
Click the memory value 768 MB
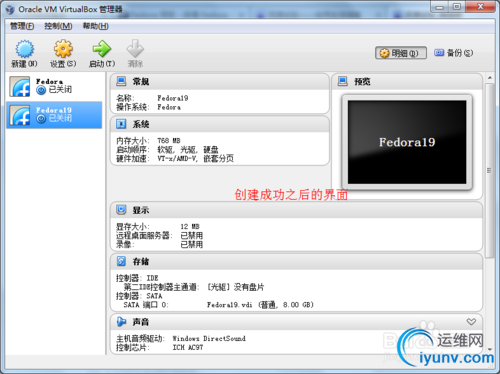pyautogui.click(x=169, y=141)
